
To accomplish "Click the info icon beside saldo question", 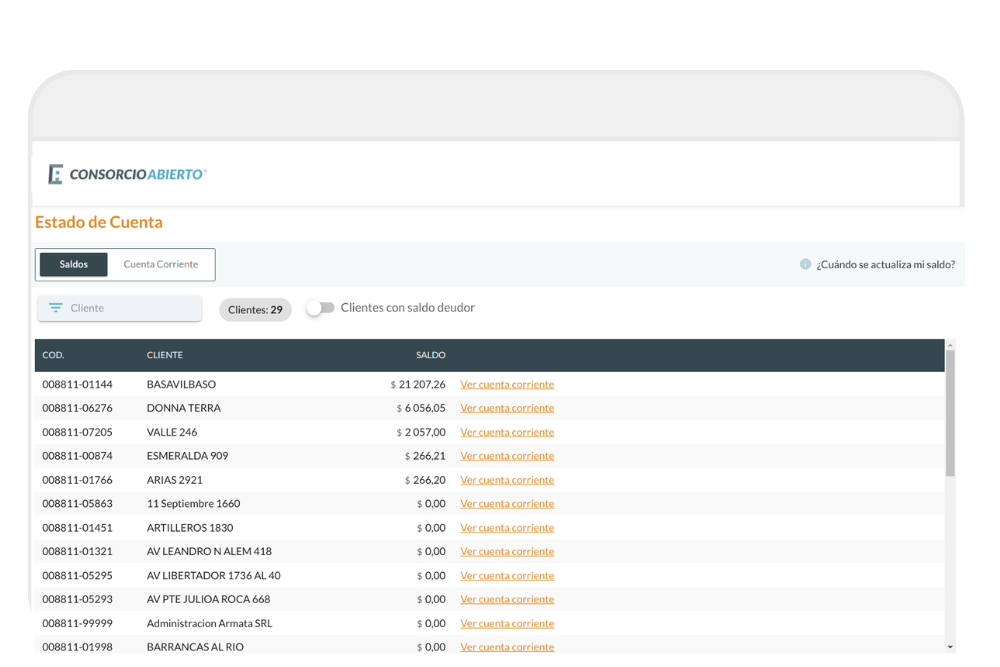I will click(805, 264).
